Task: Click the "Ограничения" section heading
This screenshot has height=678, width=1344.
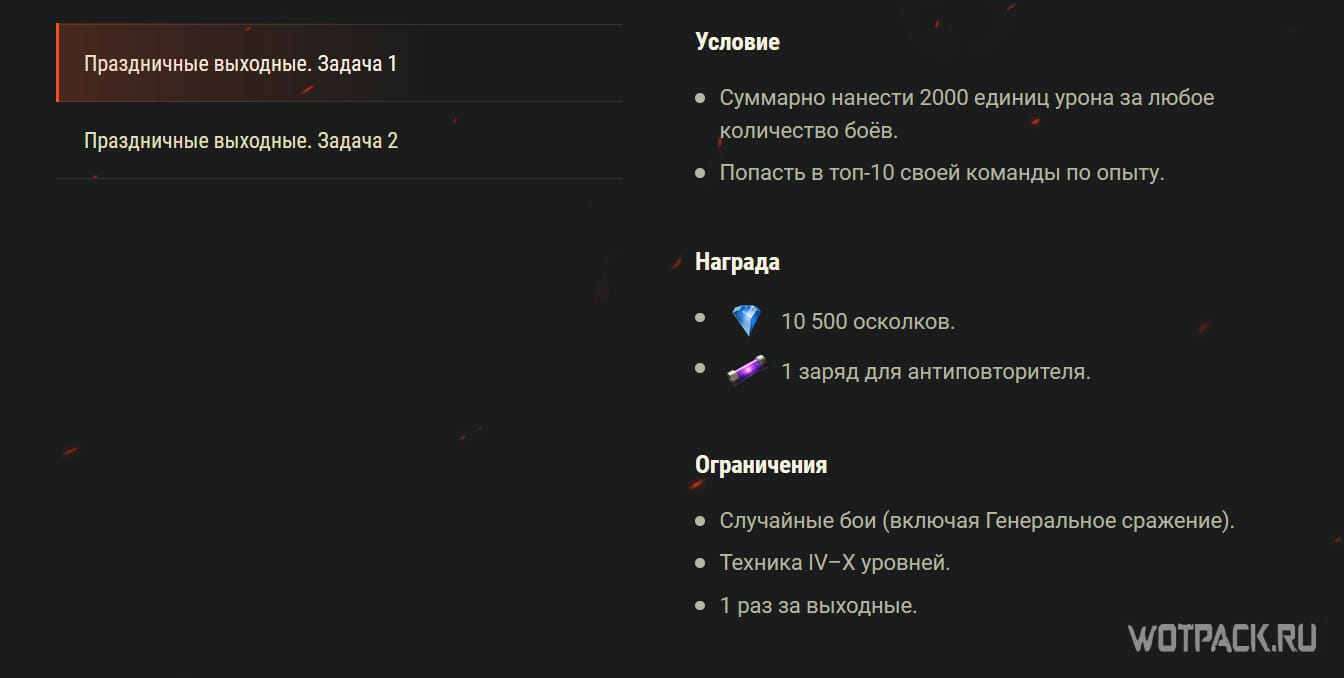Action: click(761, 465)
